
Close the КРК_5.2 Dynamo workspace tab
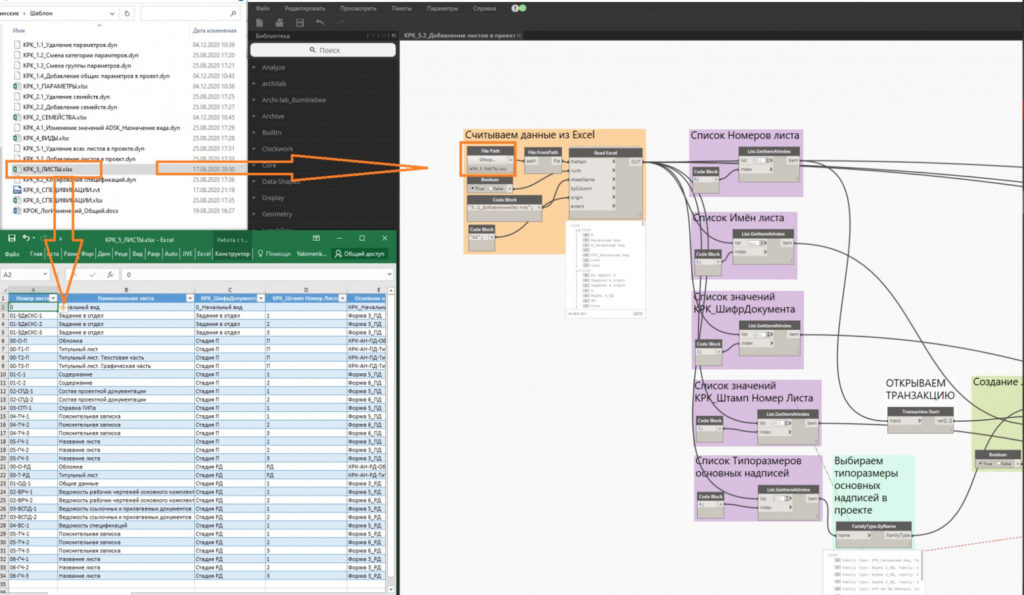519,35
